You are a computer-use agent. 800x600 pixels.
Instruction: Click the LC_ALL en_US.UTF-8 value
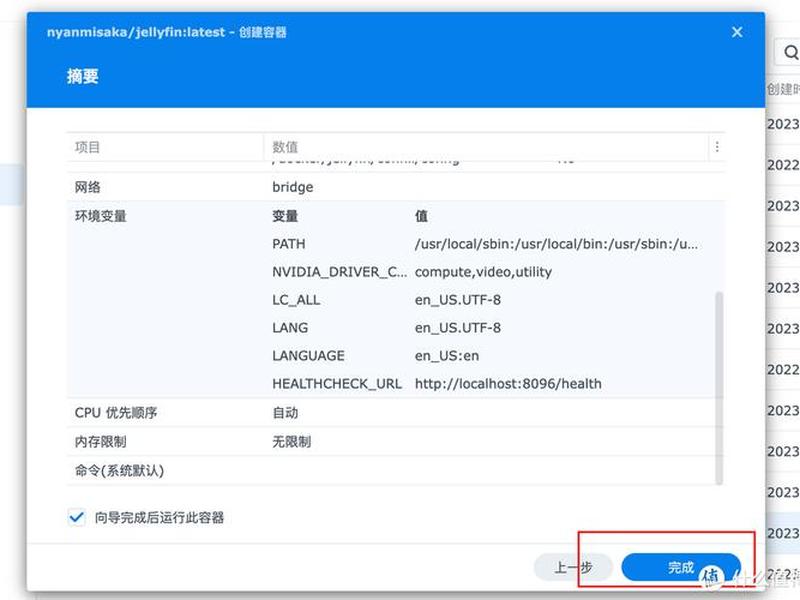coord(458,300)
